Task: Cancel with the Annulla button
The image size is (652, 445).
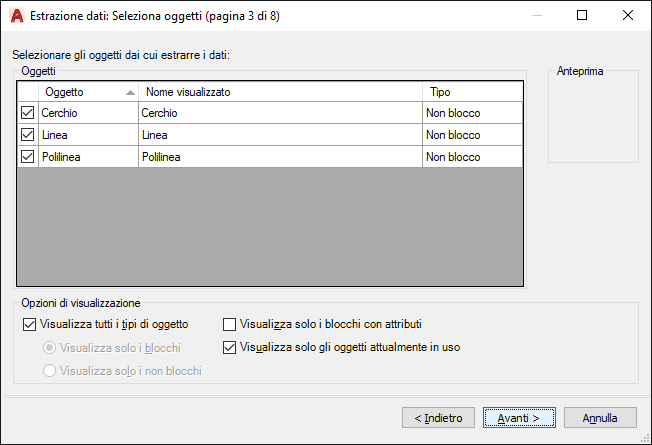Action: 600,417
